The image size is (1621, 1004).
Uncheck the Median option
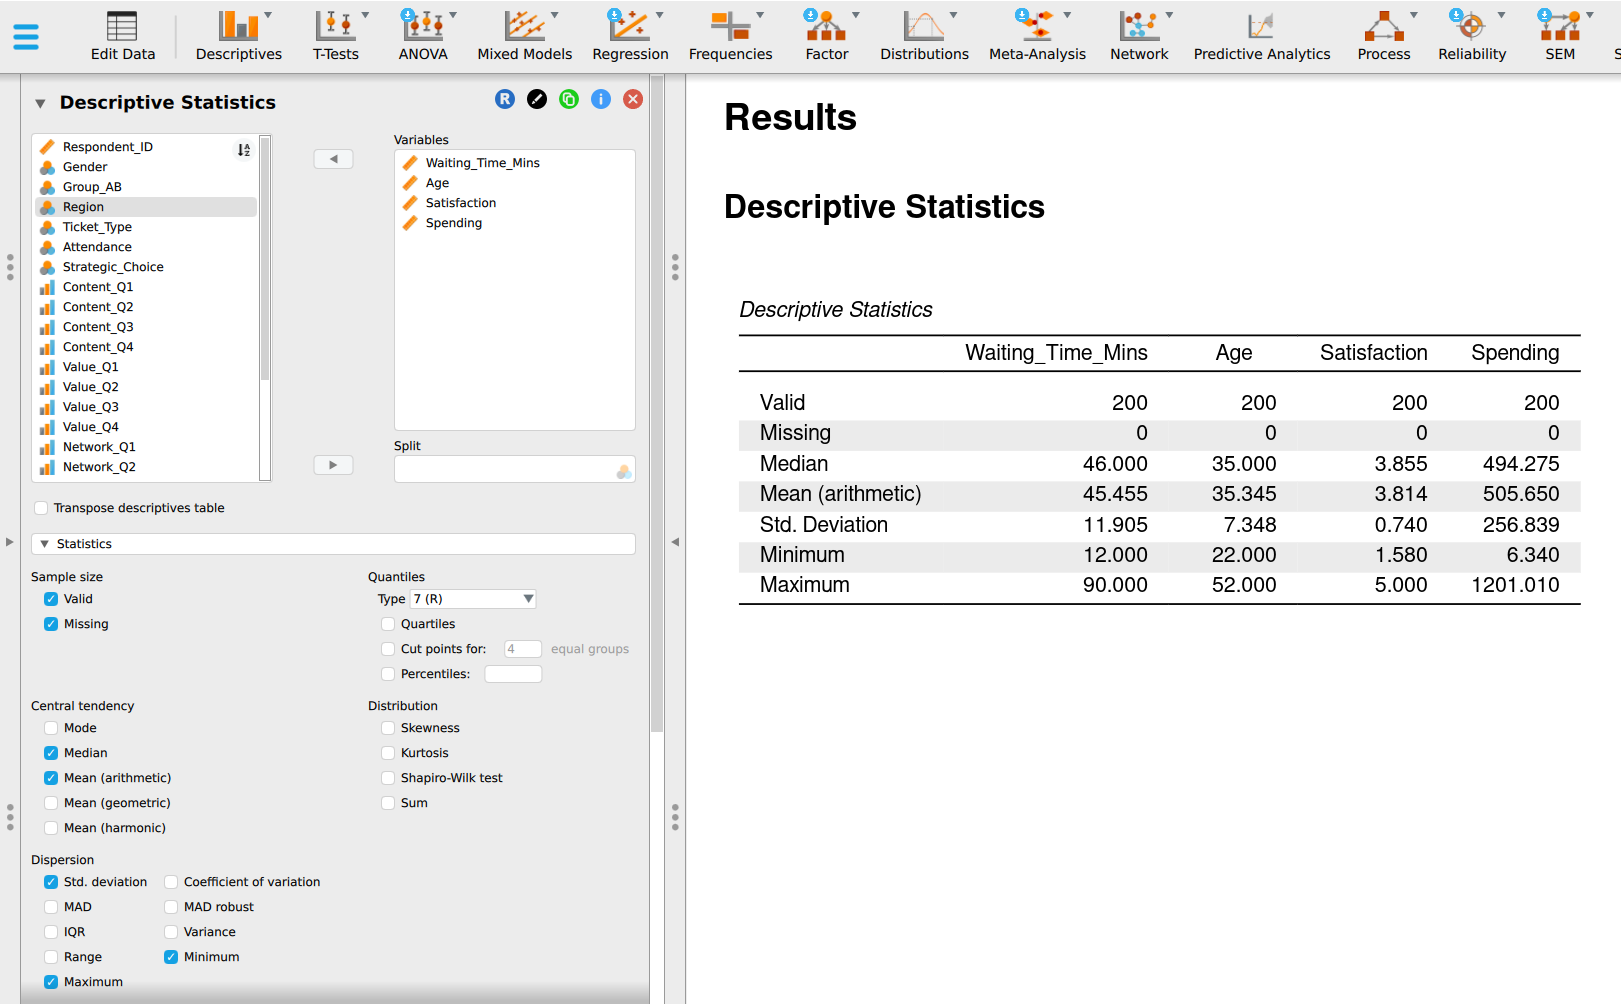pos(51,753)
